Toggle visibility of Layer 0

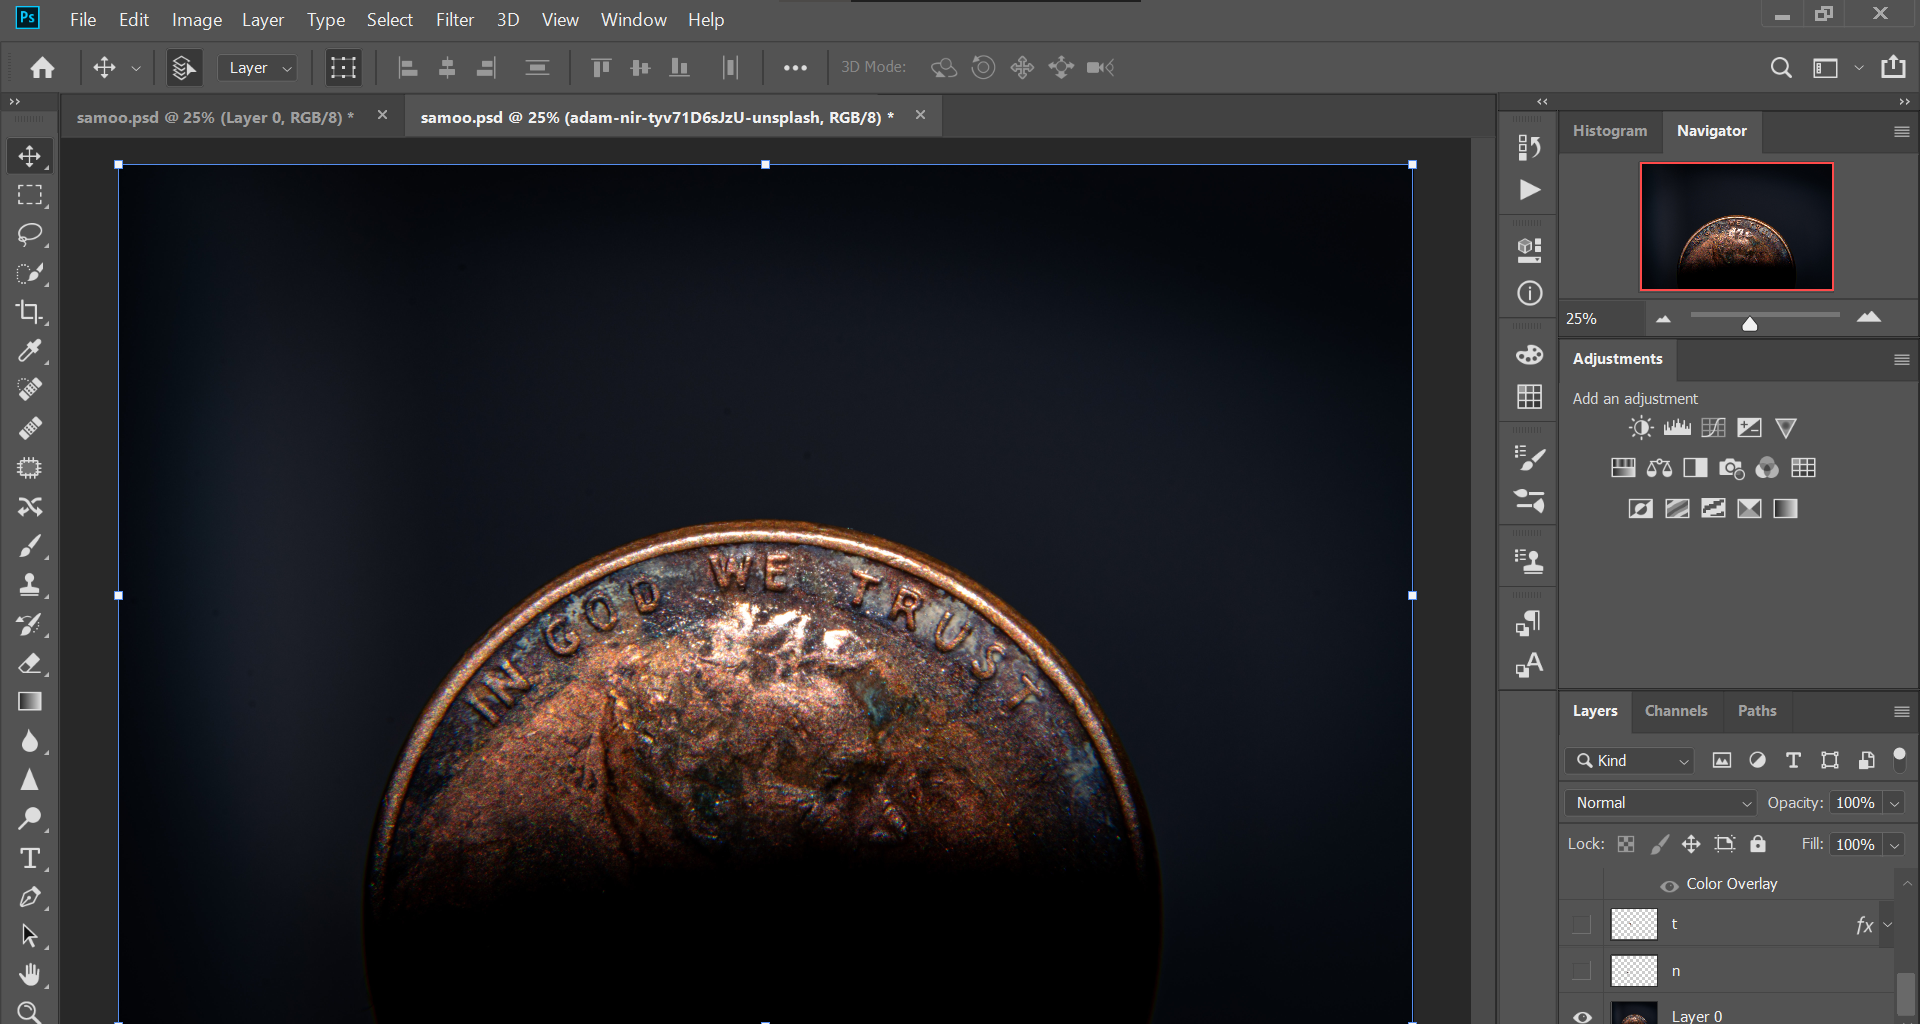pyautogui.click(x=1582, y=1016)
